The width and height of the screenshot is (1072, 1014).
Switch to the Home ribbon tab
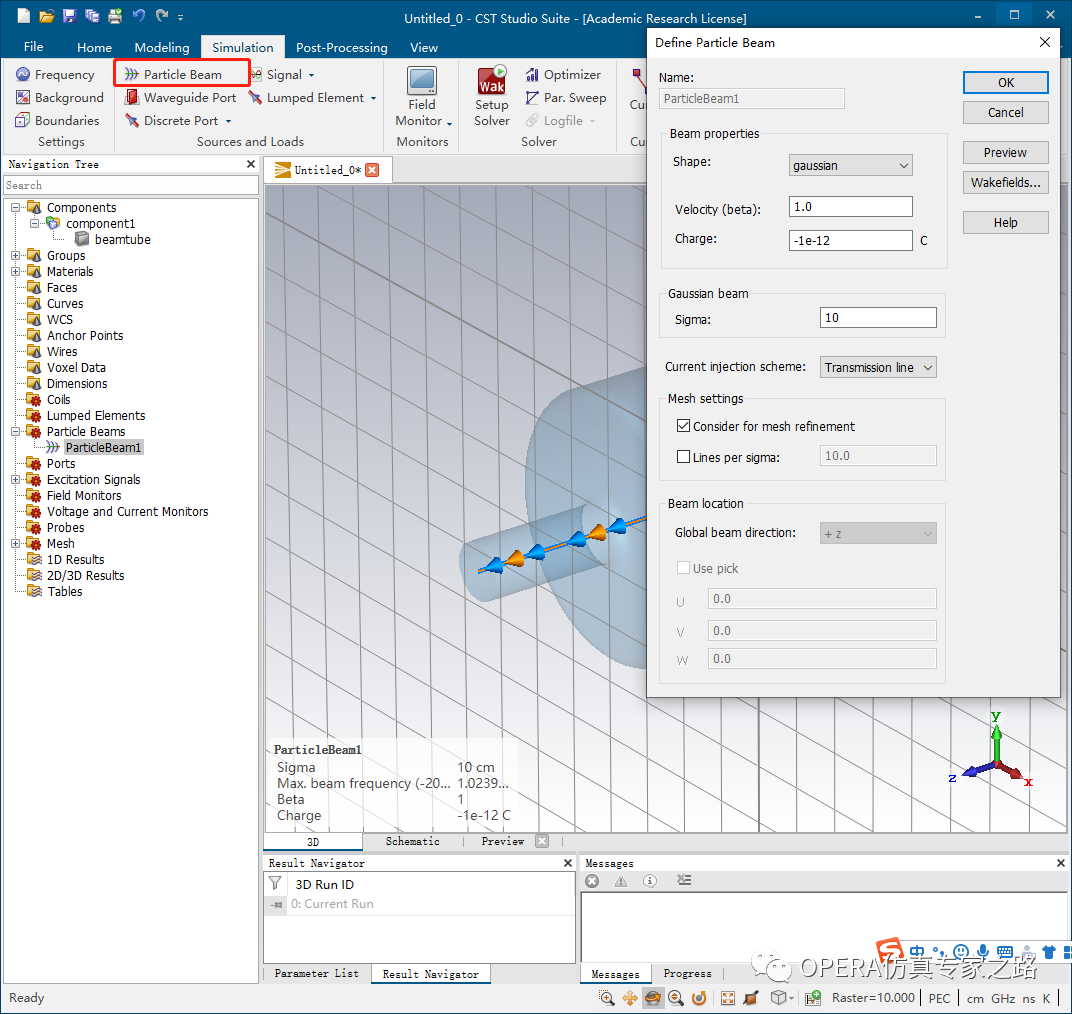pos(94,47)
